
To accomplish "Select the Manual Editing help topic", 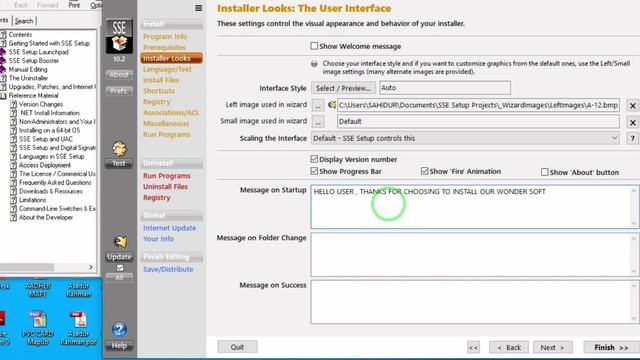I will coord(28,69).
